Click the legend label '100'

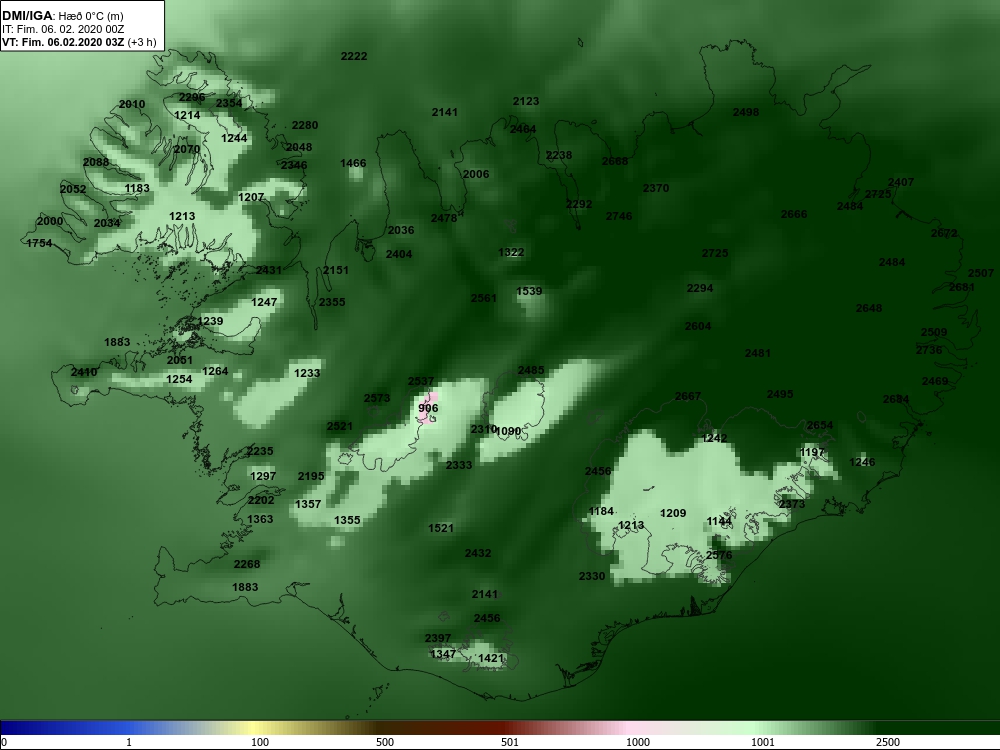(260, 742)
